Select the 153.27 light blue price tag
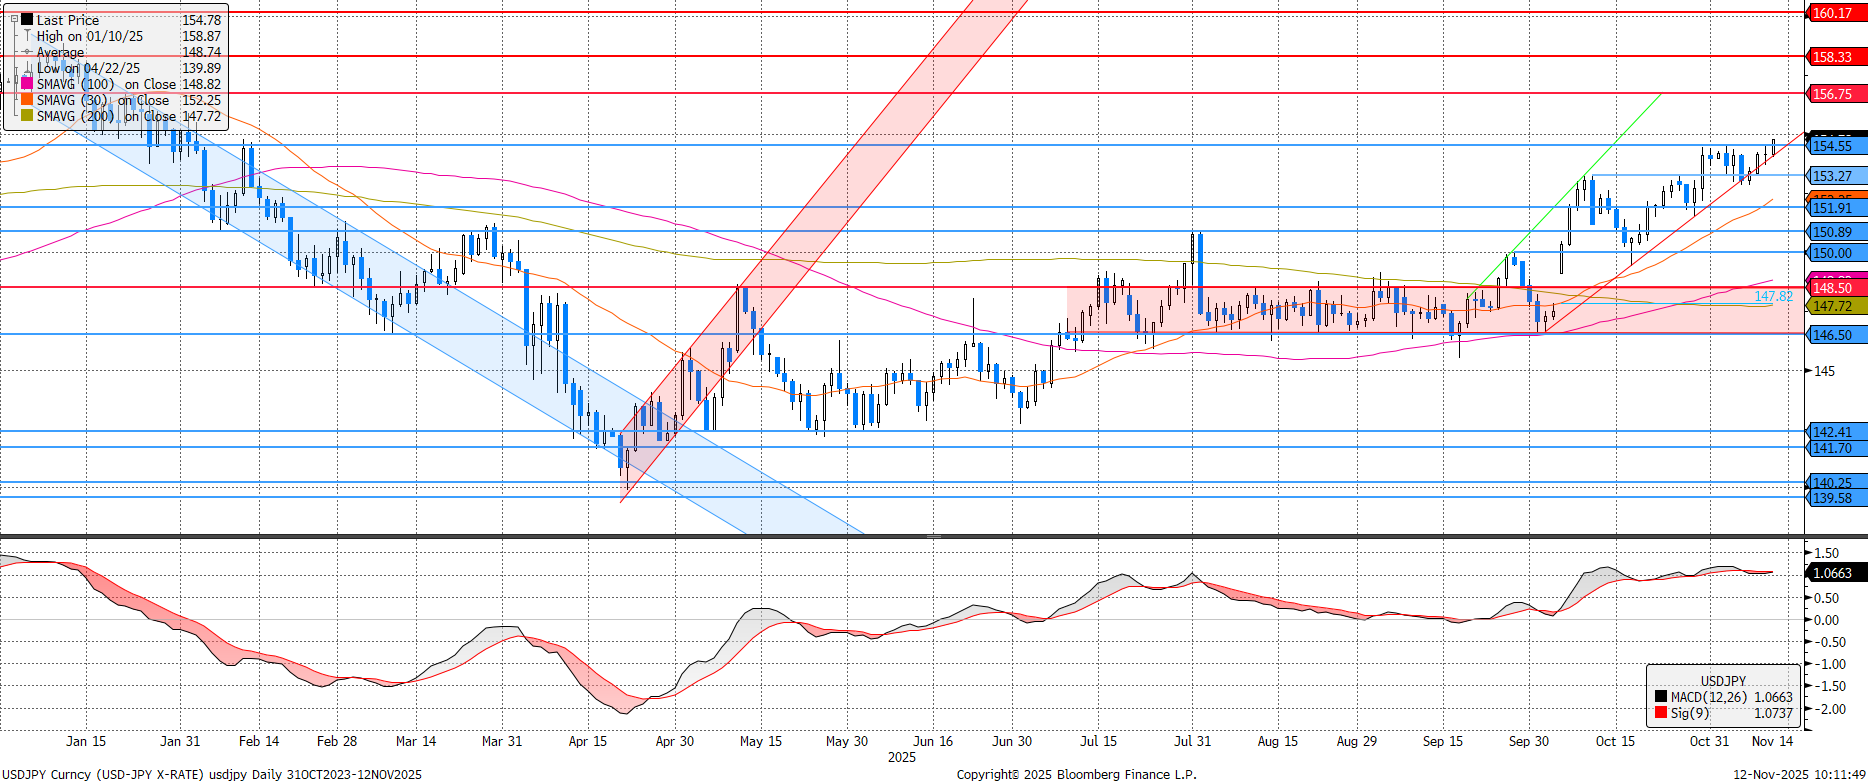This screenshot has height=783, width=1868. pyautogui.click(x=1836, y=176)
